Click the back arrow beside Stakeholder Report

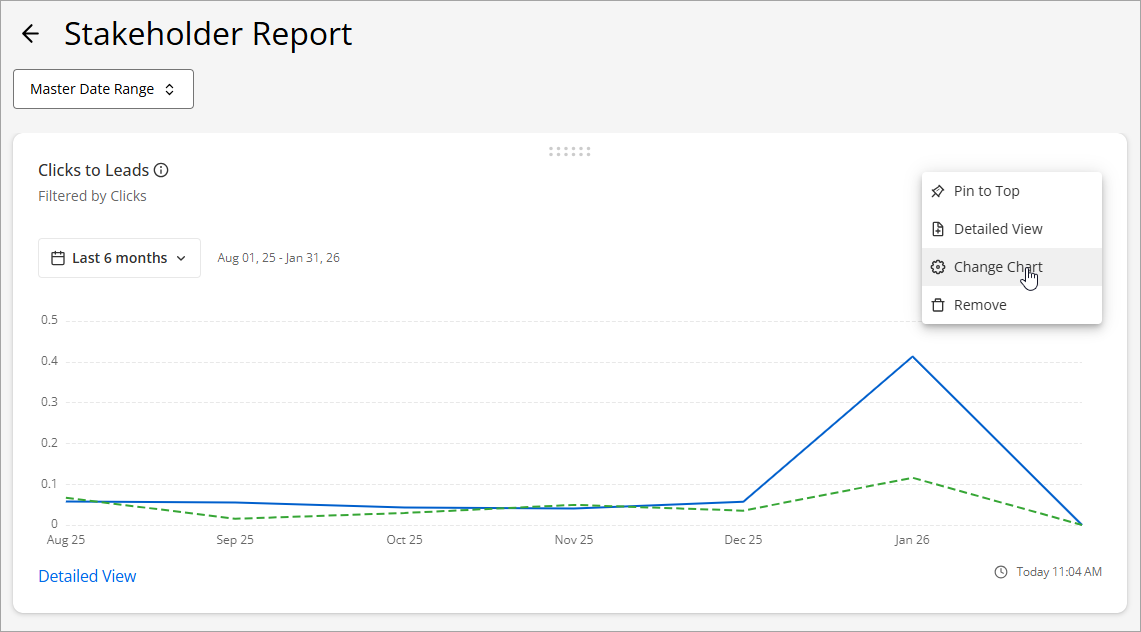coord(30,34)
